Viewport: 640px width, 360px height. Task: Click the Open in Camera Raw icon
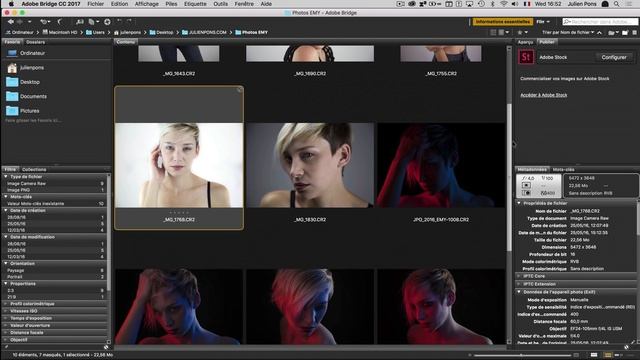pos(107,22)
